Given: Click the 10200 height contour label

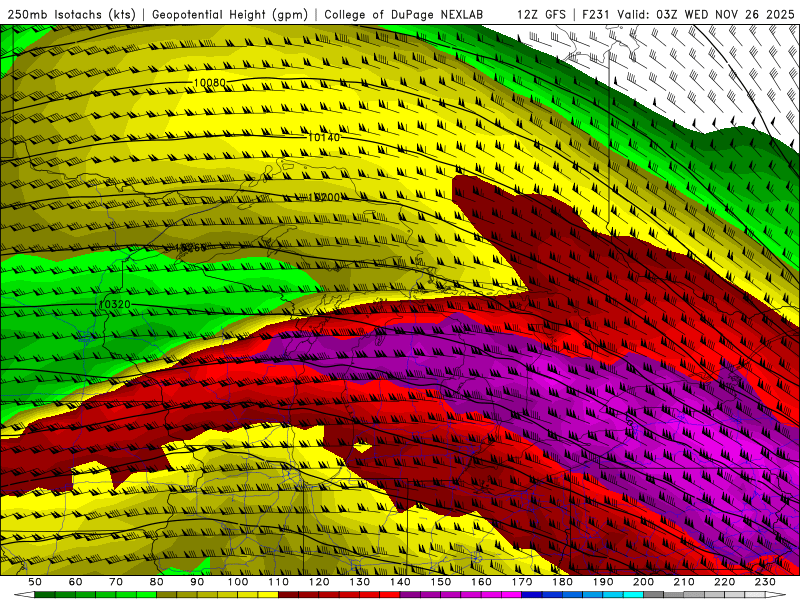Looking at the screenshot, I should (x=323, y=197).
